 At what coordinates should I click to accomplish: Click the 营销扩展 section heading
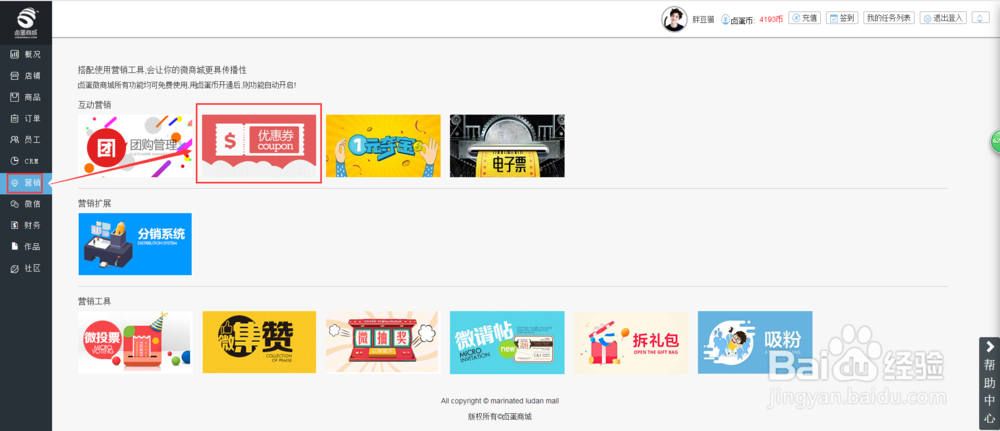click(95, 203)
